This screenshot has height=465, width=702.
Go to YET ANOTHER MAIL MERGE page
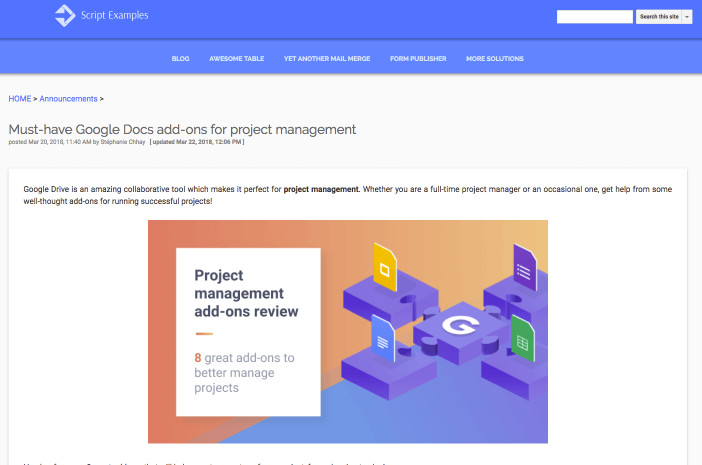click(x=327, y=59)
